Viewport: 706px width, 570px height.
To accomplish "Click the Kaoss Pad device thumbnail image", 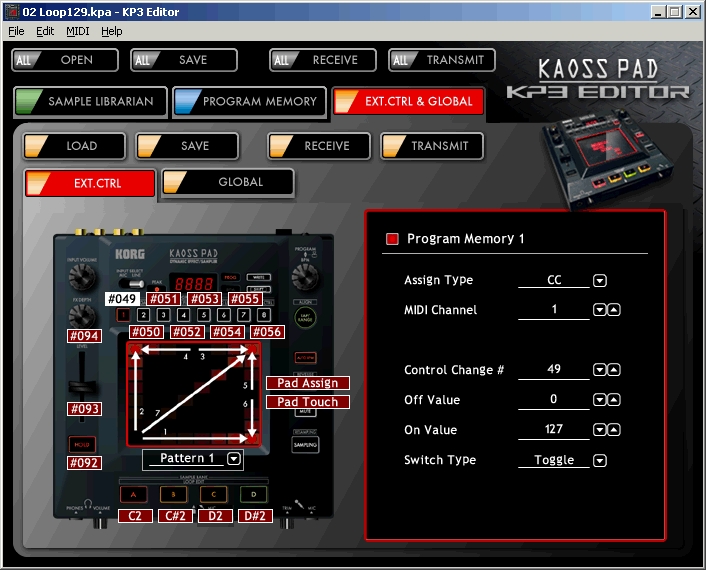I will click(609, 160).
